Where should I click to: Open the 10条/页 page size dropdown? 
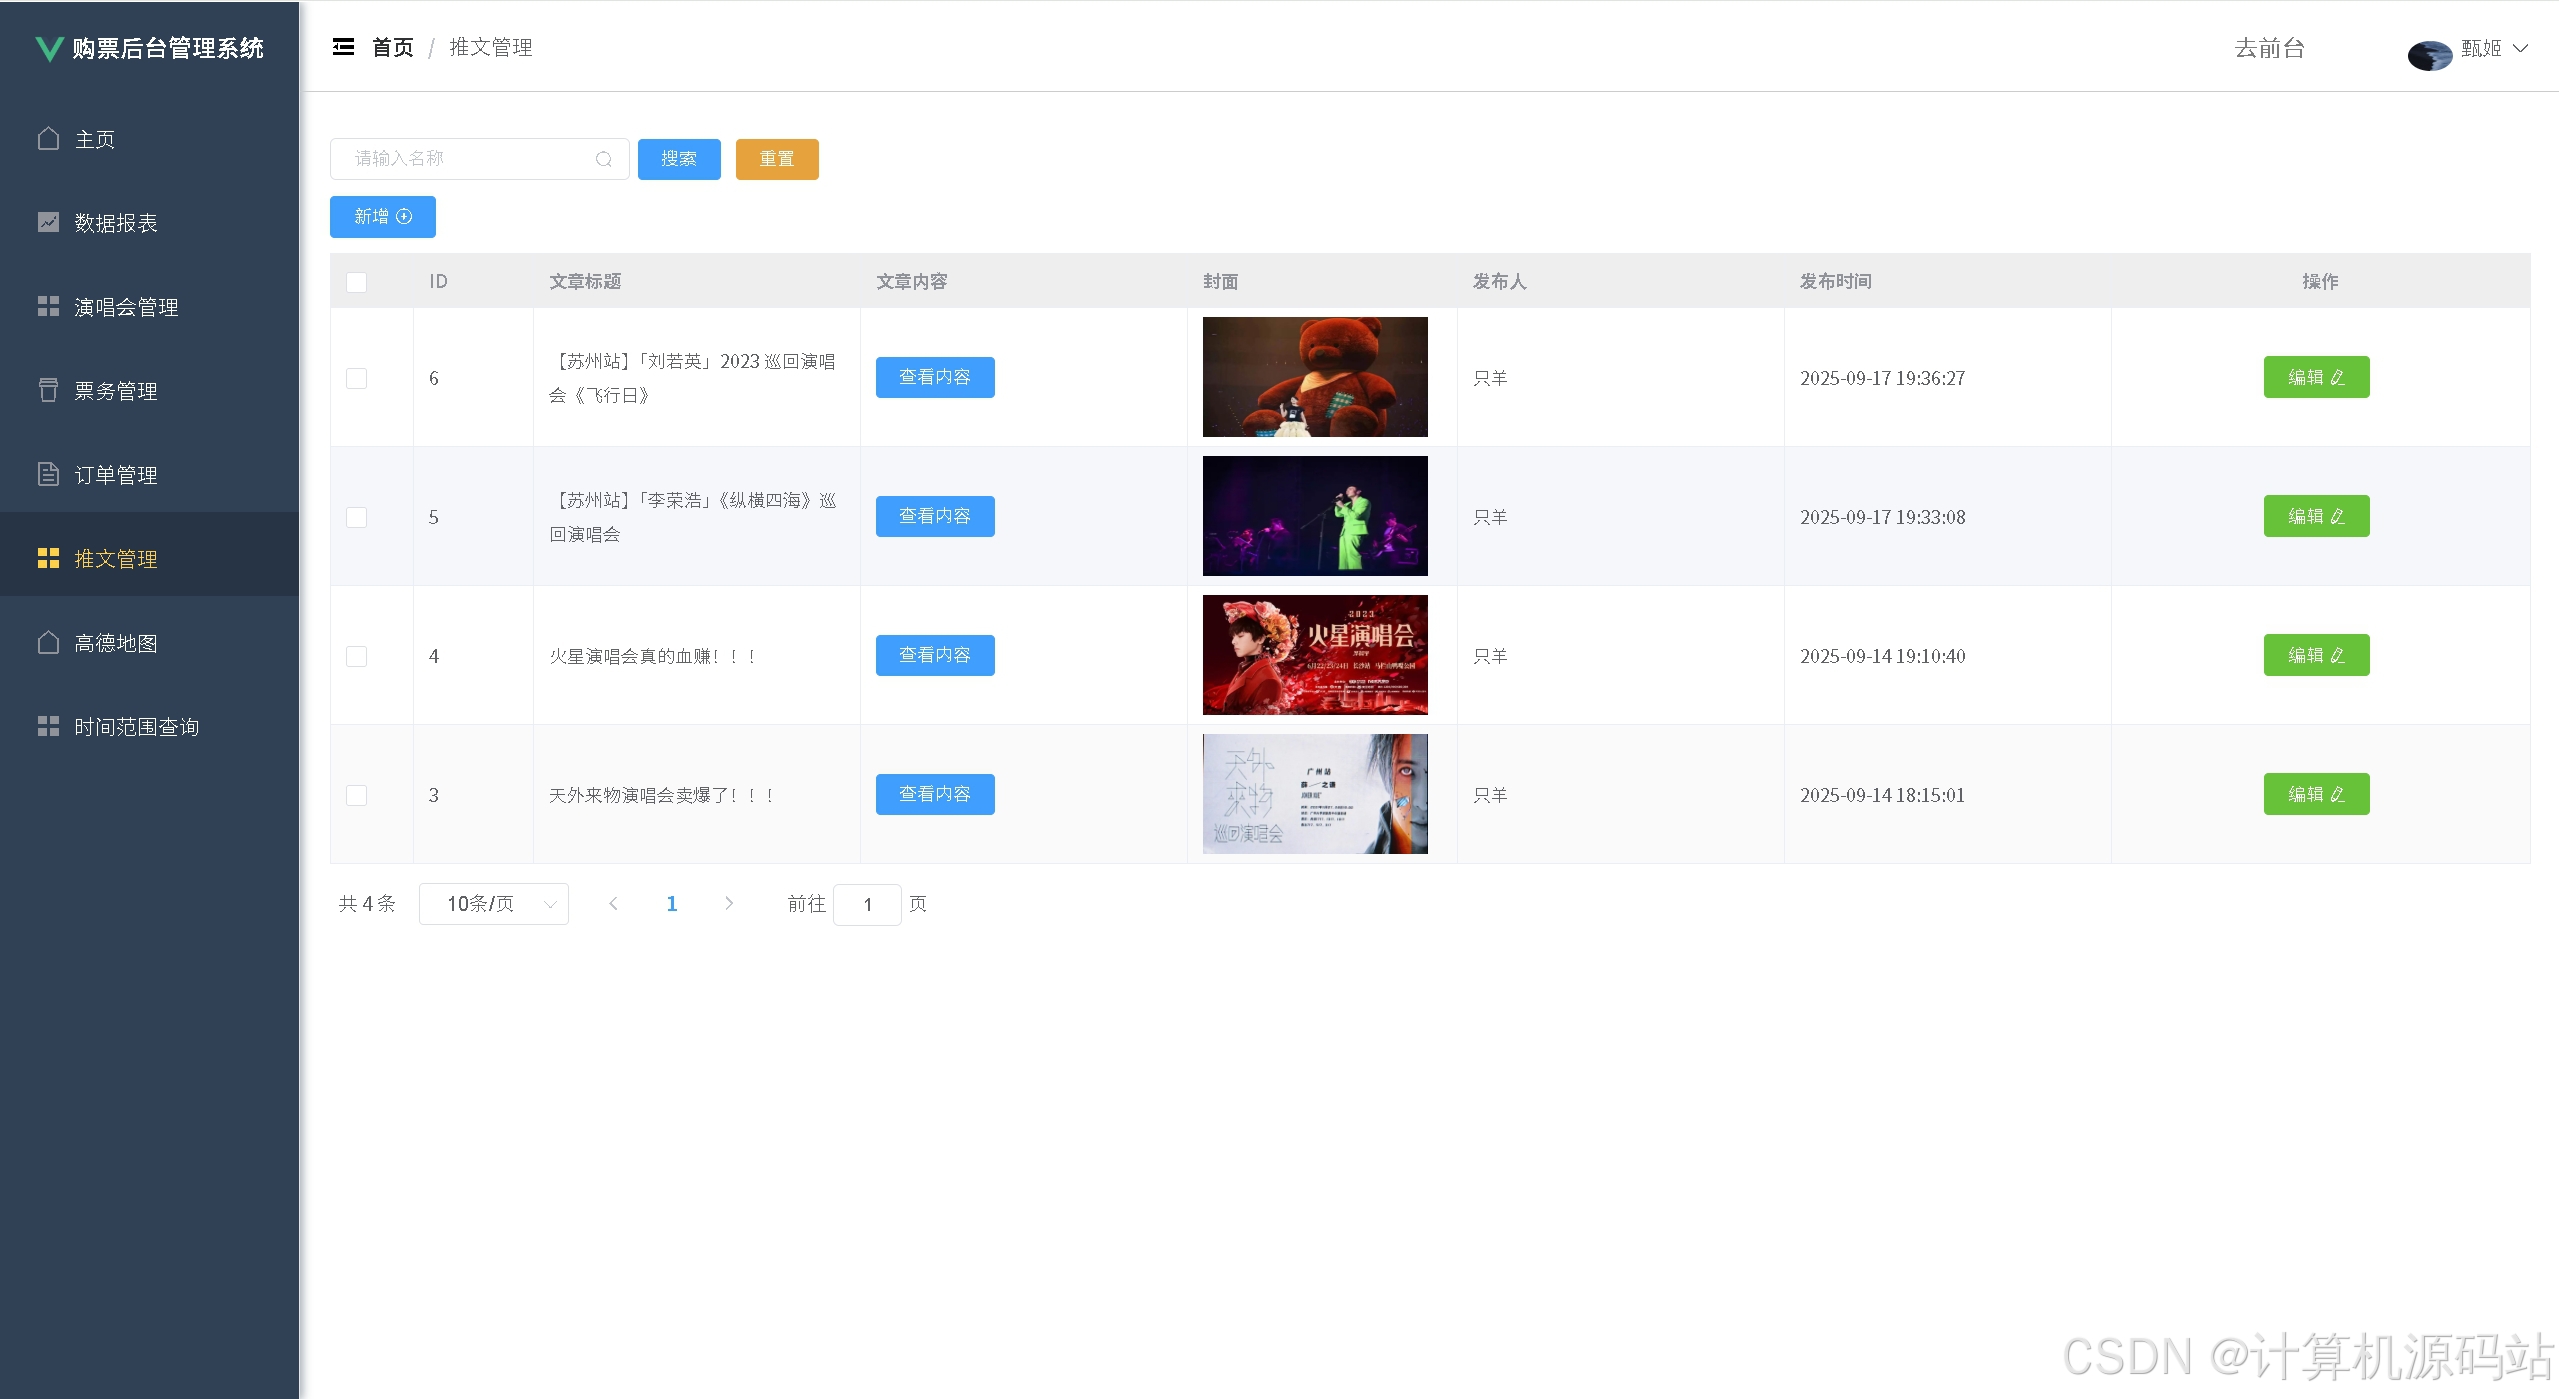[x=494, y=904]
